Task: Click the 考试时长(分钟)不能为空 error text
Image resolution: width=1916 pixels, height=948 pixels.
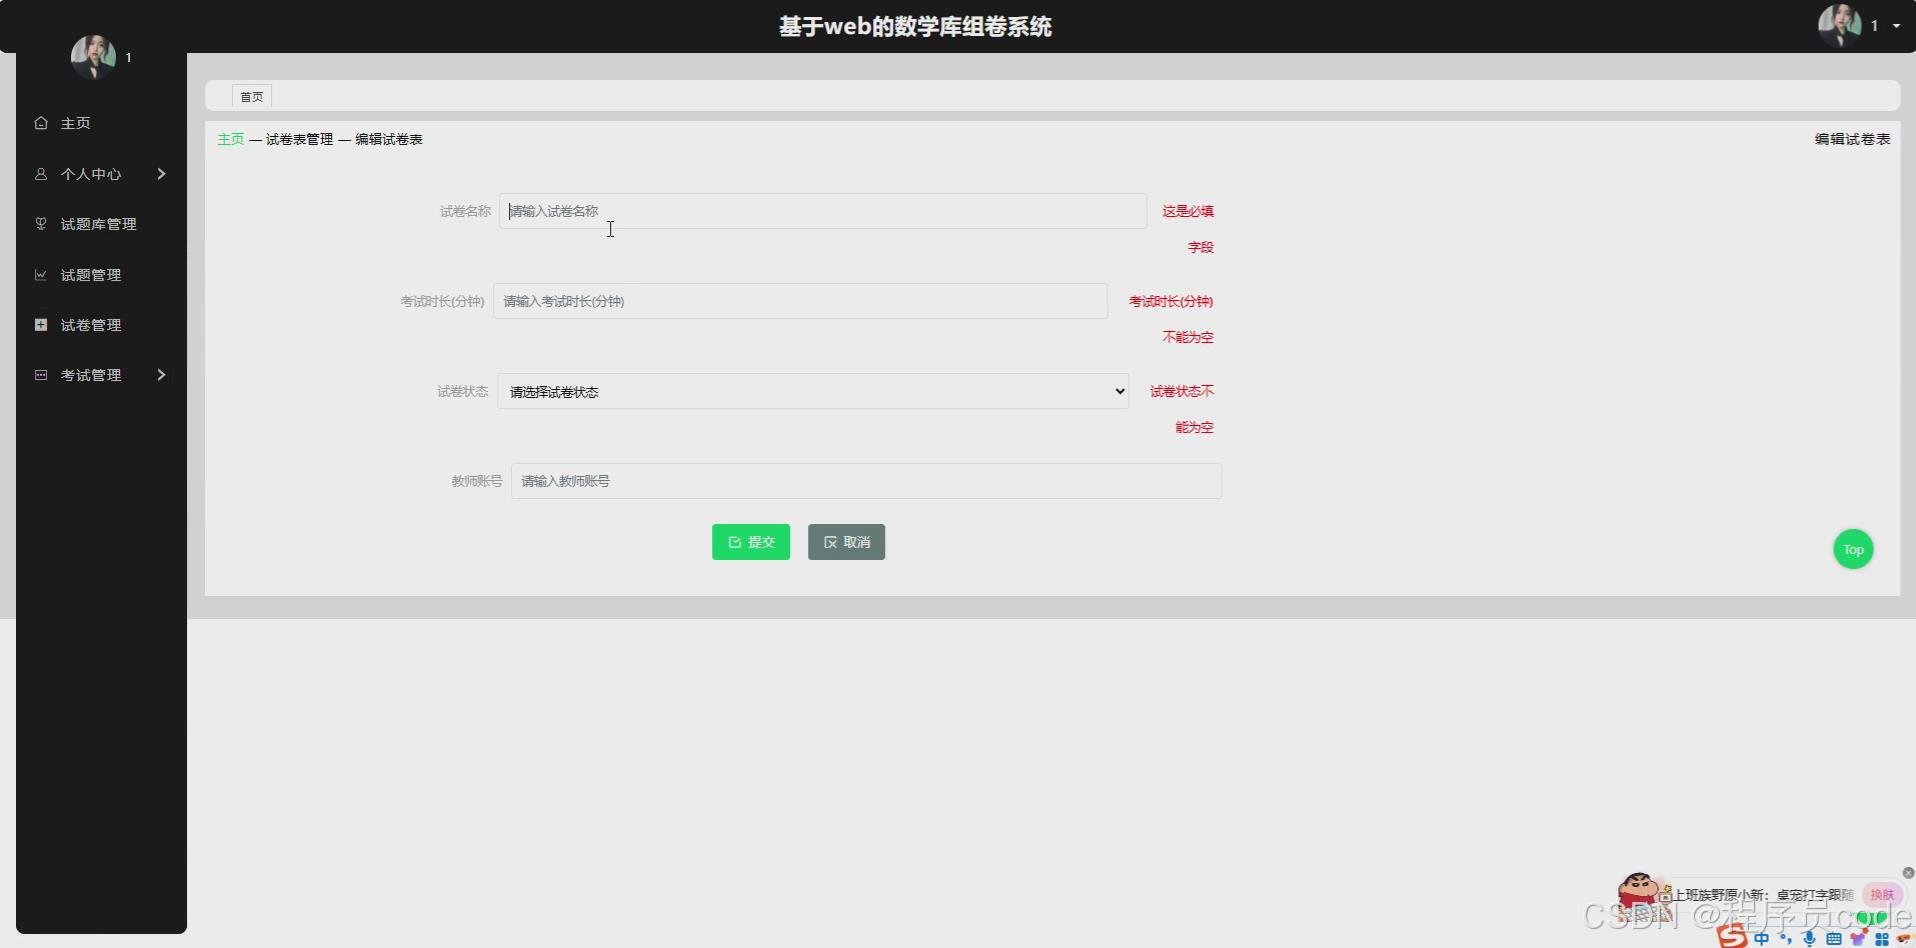Action: (x=1171, y=319)
